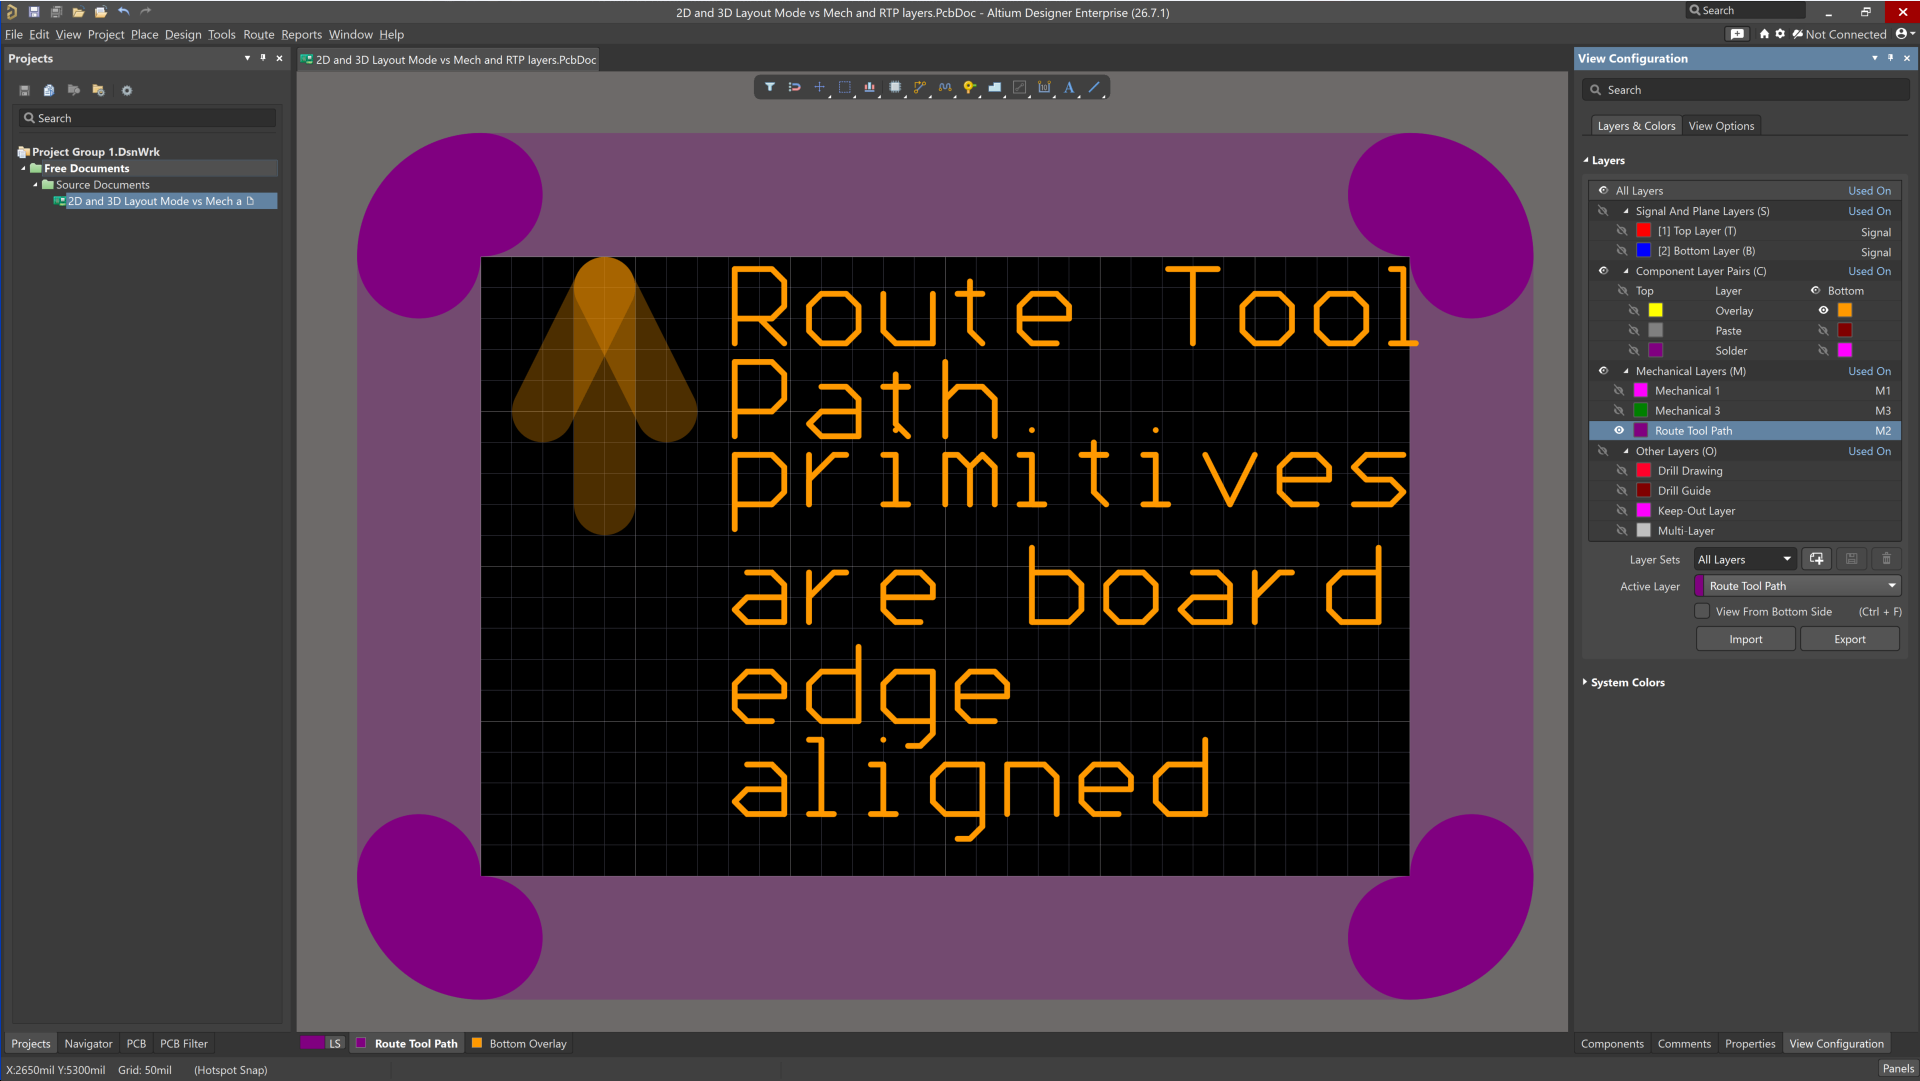Image resolution: width=1920 pixels, height=1081 pixels.
Task: Switch to the Navigator panel tab
Action: pyautogui.click(x=88, y=1043)
